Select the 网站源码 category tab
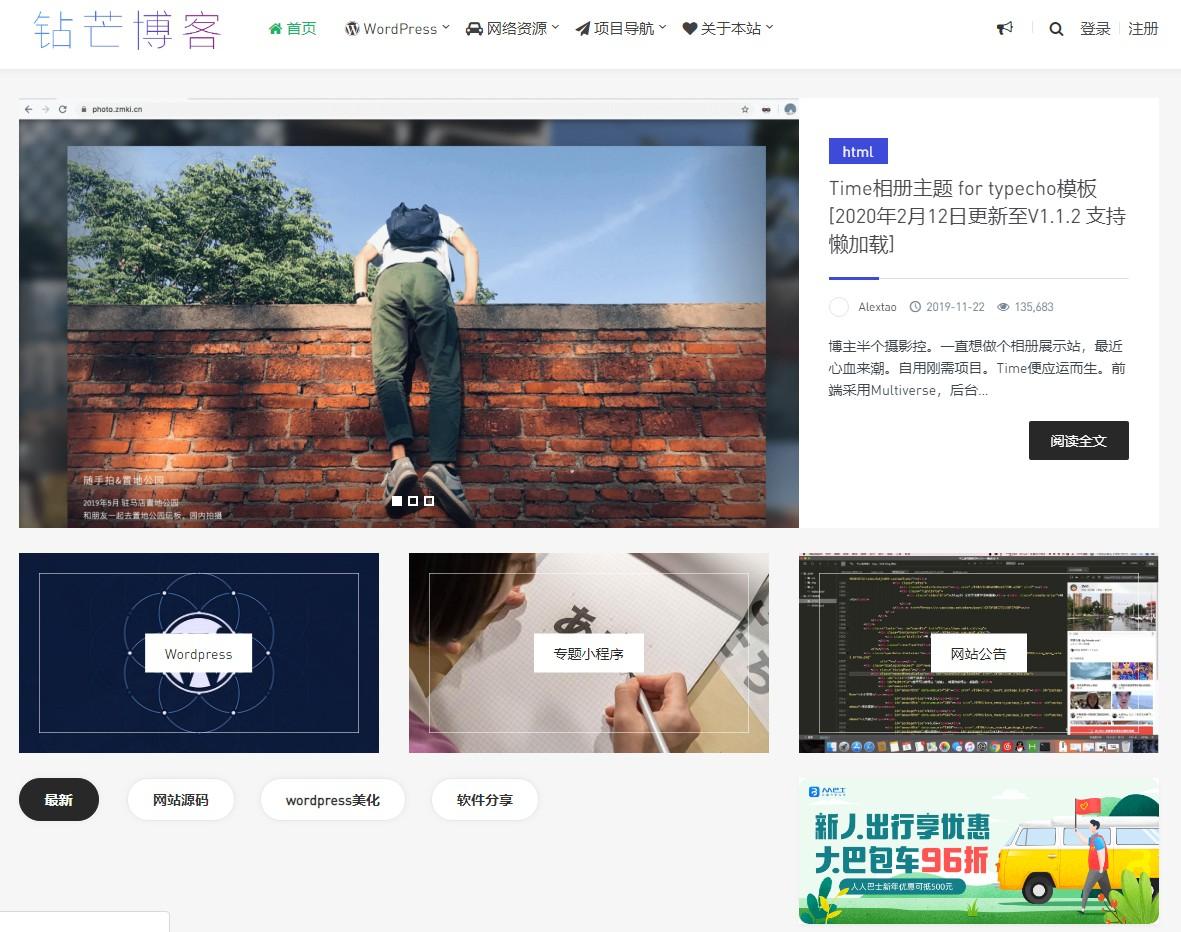This screenshot has width=1181, height=932. click(x=181, y=800)
